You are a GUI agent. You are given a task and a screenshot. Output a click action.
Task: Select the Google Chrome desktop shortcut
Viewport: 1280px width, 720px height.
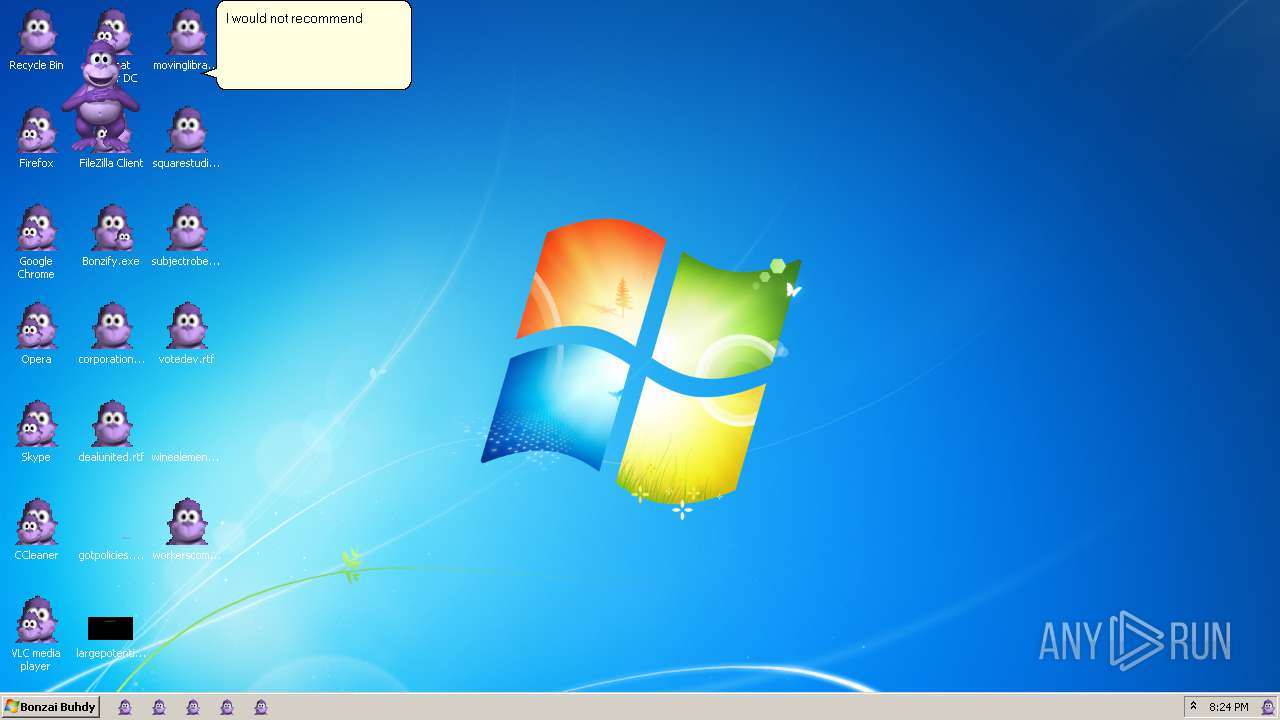click(x=36, y=243)
